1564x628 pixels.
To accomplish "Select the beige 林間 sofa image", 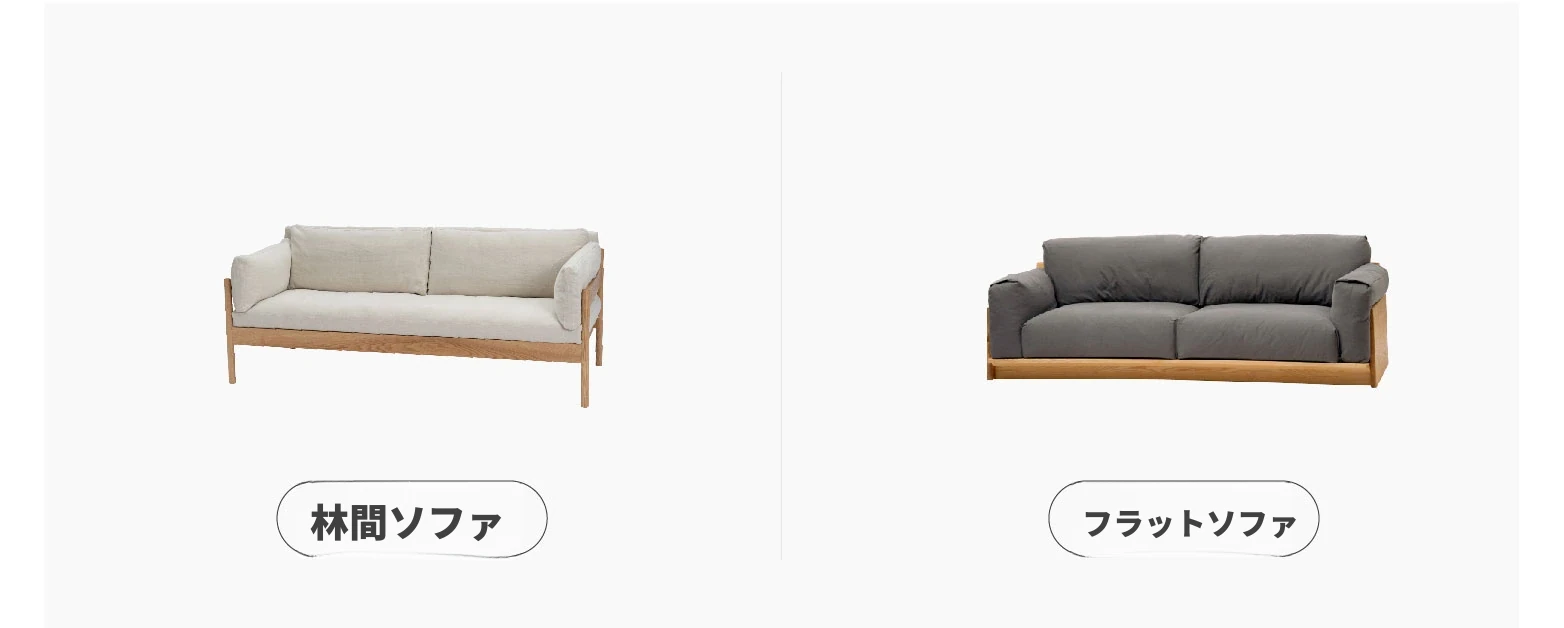I will [414, 315].
